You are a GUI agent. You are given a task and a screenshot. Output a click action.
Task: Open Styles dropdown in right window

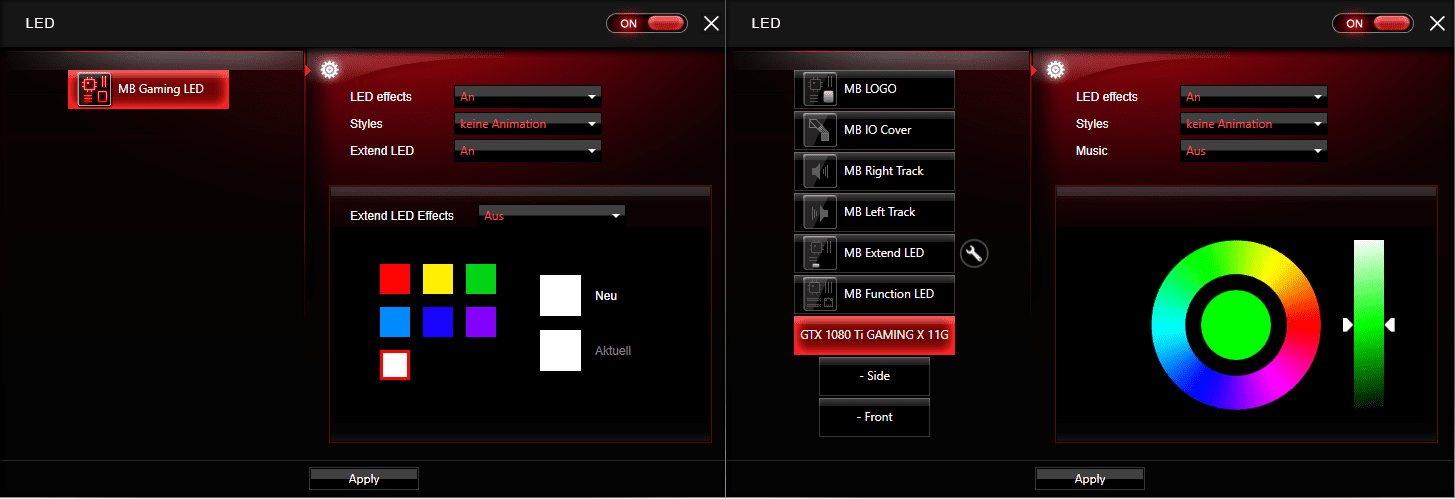[x=1254, y=124]
